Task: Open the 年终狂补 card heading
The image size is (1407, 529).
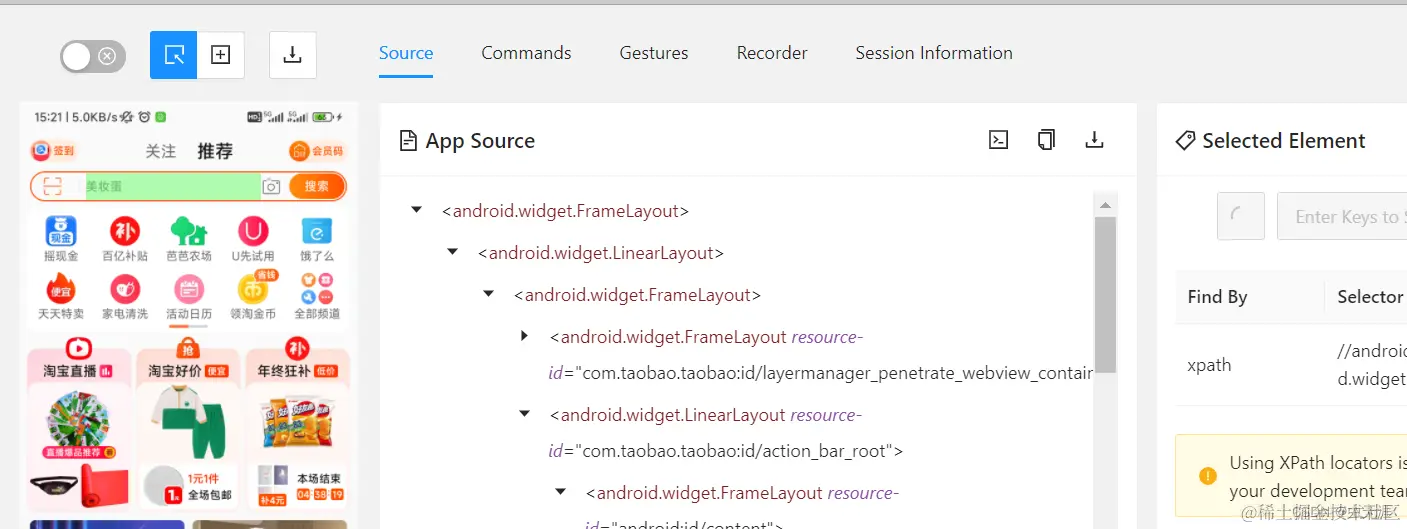Action: (x=296, y=371)
